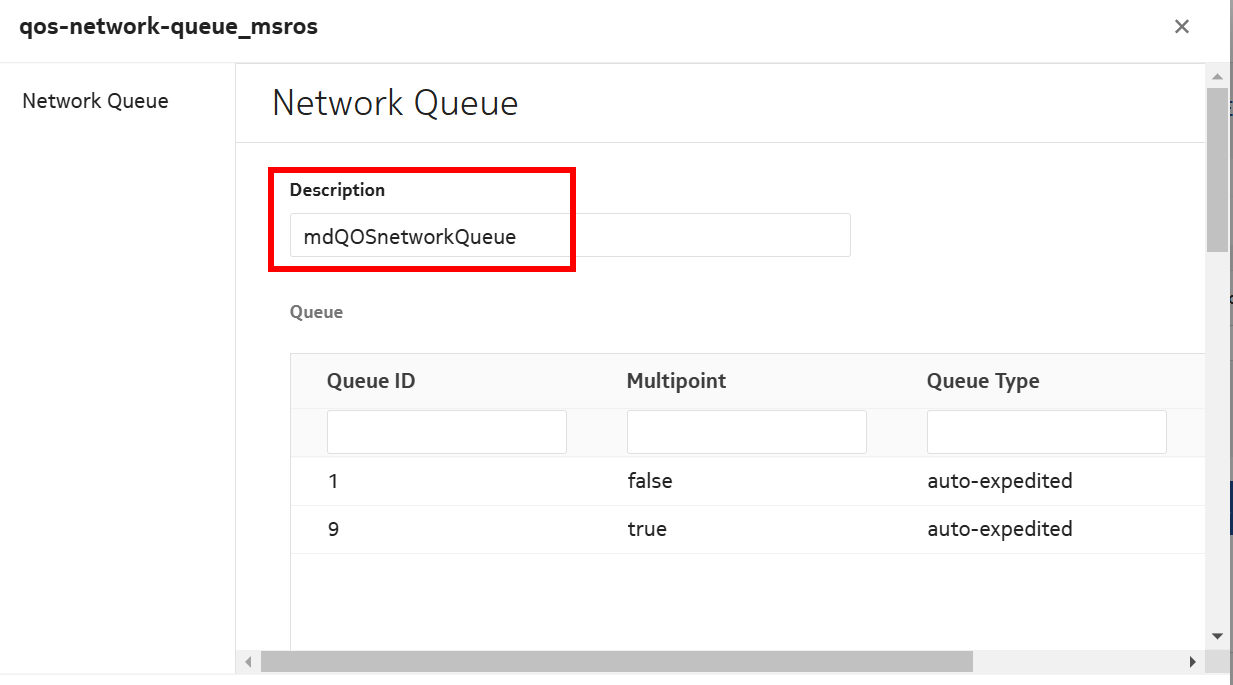Sort by the Multipoint column header
The image size is (1233, 685).
point(676,381)
